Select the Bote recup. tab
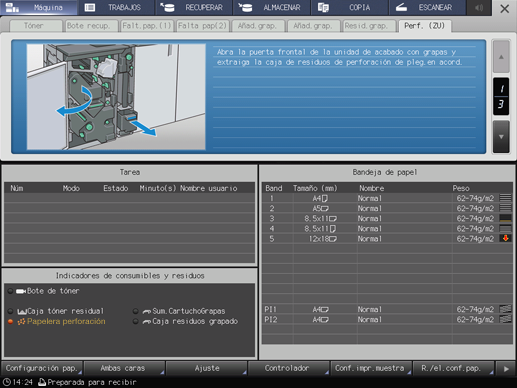The image size is (517, 388). click(x=91, y=26)
